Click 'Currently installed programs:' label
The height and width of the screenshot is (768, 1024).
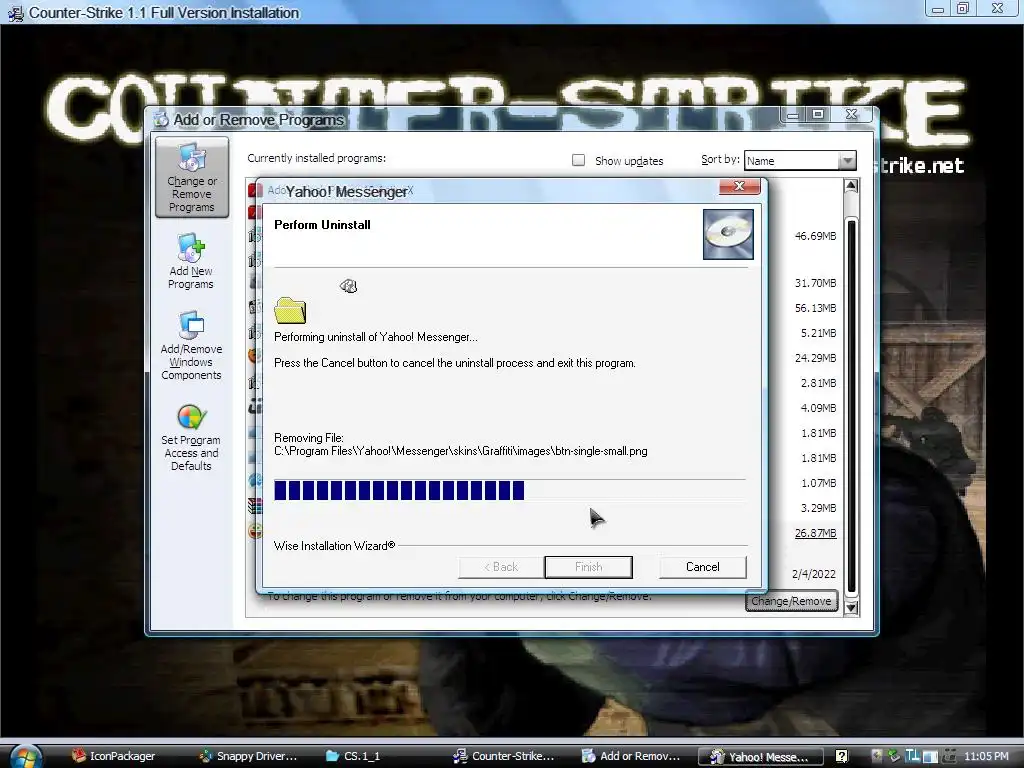[316, 158]
